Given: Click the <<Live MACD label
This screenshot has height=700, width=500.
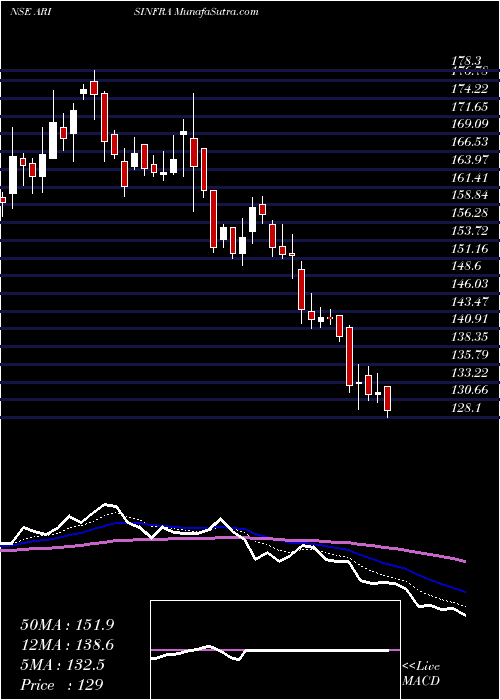Looking at the screenshot, I should [x=421, y=674].
